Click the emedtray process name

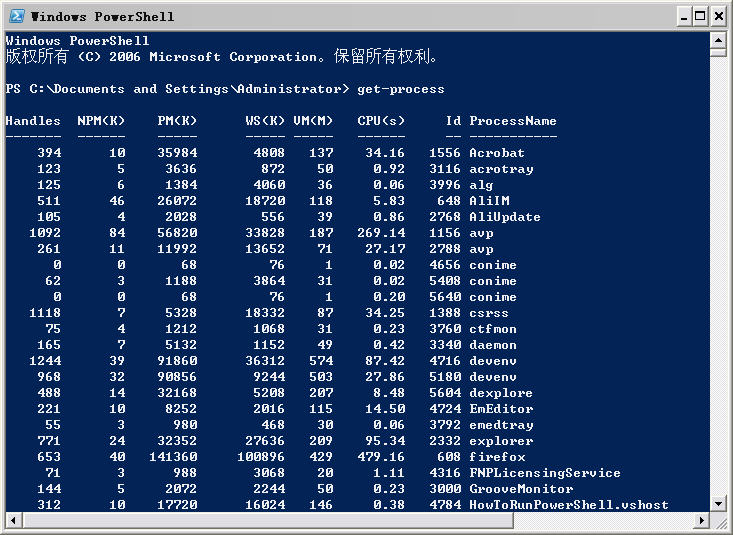point(501,425)
